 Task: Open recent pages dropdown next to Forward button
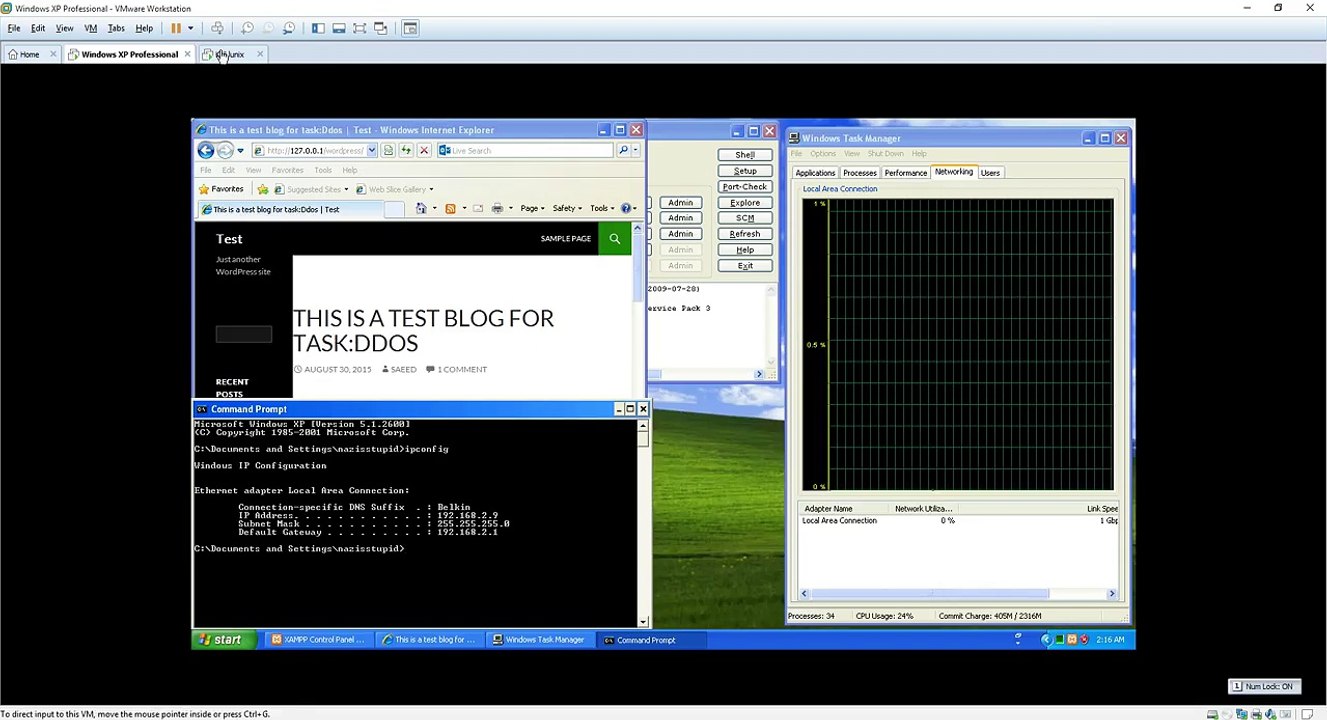(x=240, y=151)
